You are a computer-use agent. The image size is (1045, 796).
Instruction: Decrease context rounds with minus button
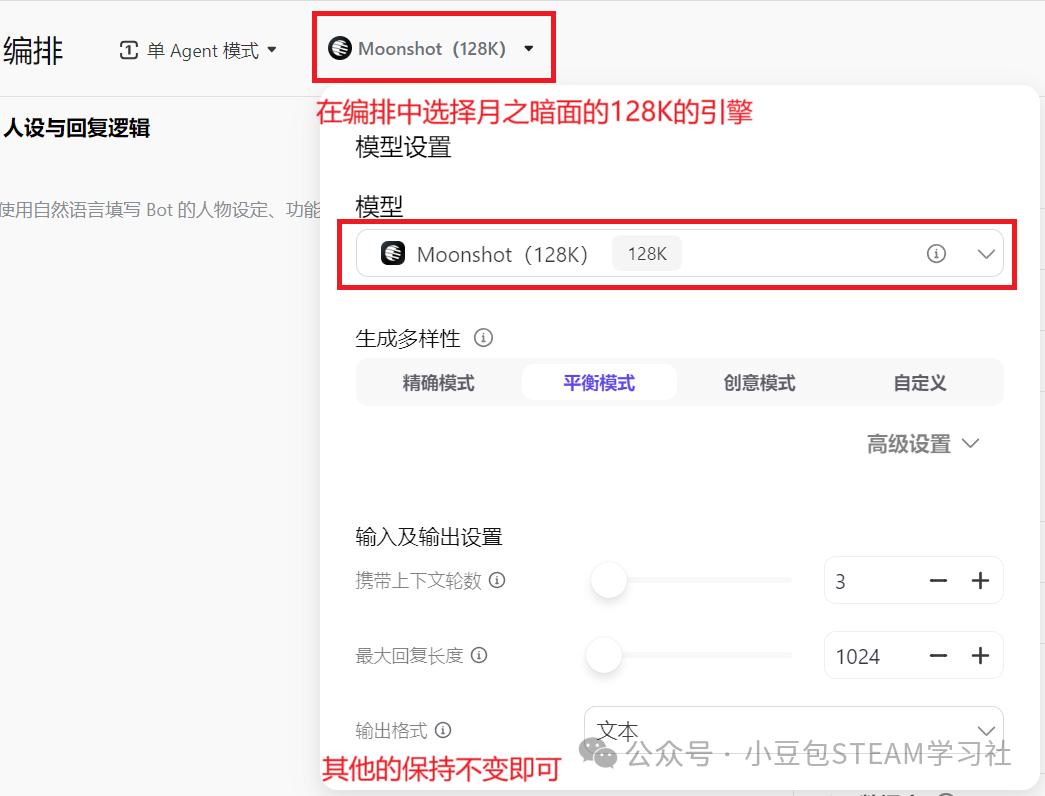[x=938, y=581]
